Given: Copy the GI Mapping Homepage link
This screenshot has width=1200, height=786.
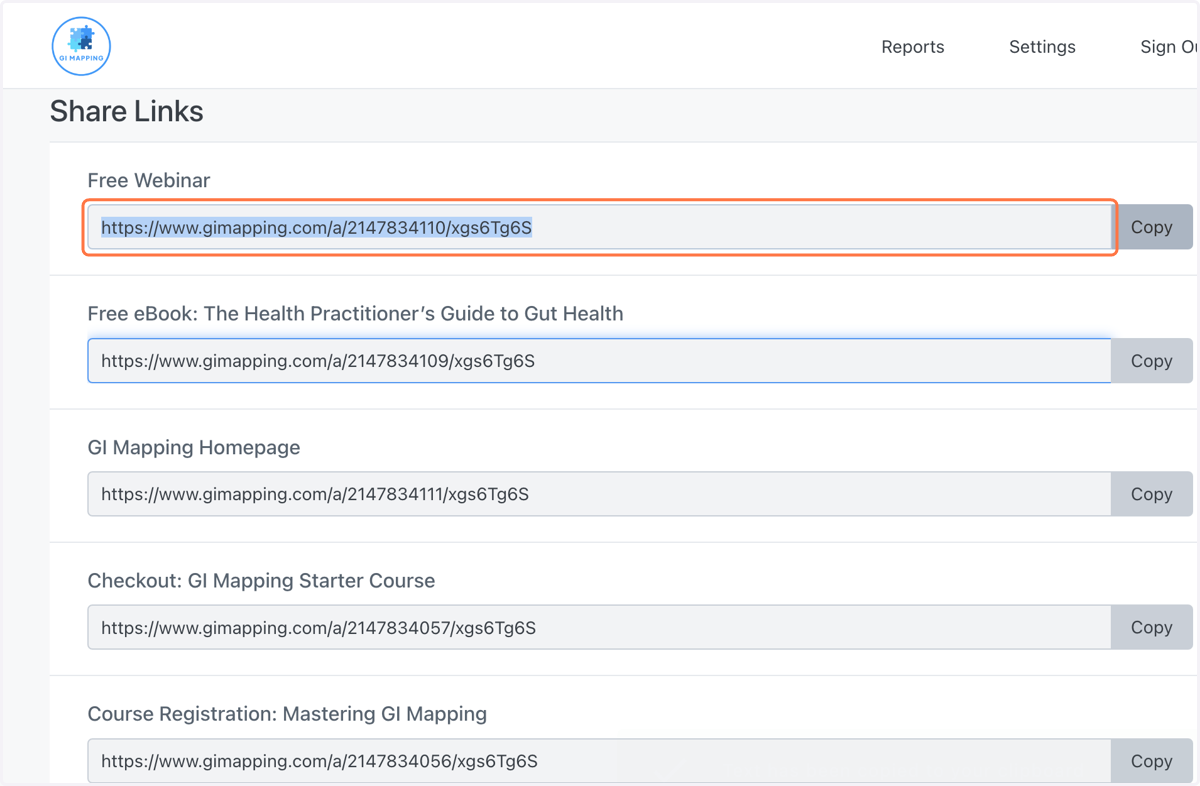Looking at the screenshot, I should [x=1152, y=494].
